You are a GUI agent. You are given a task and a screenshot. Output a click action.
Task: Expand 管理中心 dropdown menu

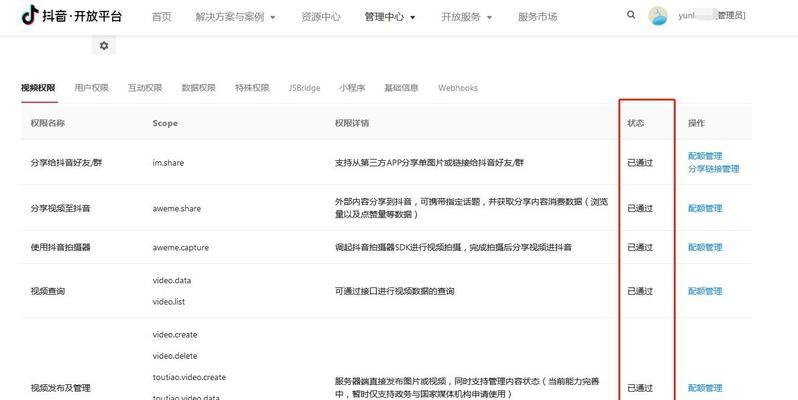pos(390,17)
